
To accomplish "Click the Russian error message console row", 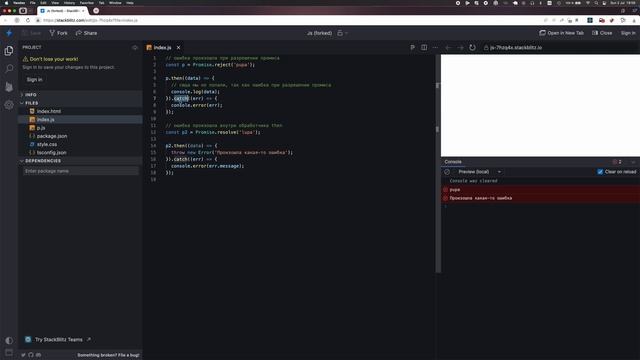I will pyautogui.click(x=540, y=198).
